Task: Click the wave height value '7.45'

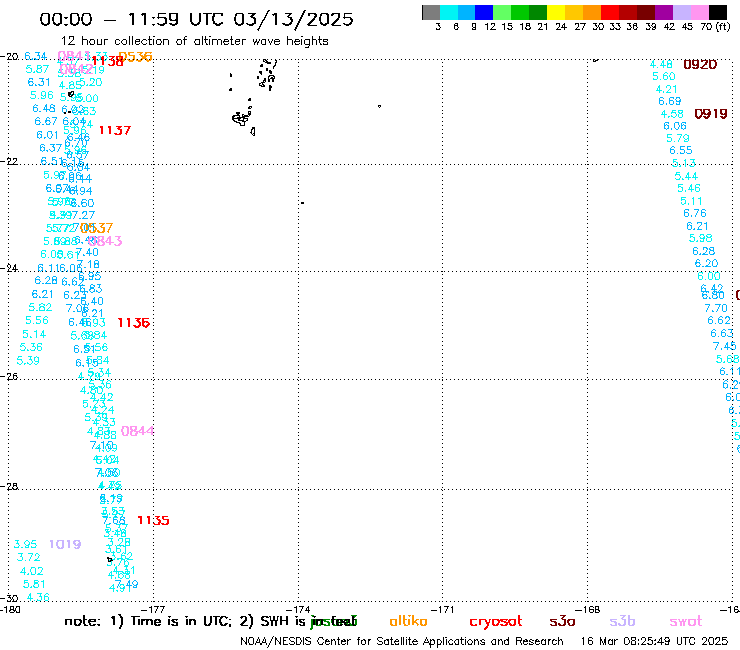Action: click(x=724, y=346)
